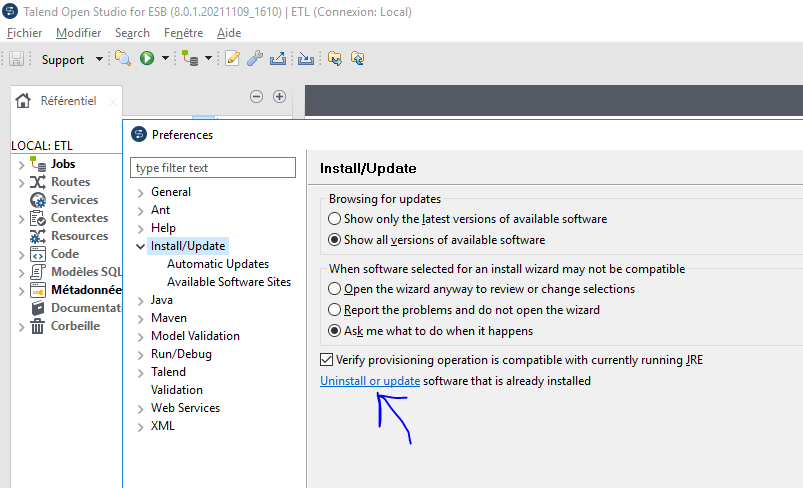The width and height of the screenshot is (803, 488).
Task: Click the Métadonnées node icon
Action: 38,290
